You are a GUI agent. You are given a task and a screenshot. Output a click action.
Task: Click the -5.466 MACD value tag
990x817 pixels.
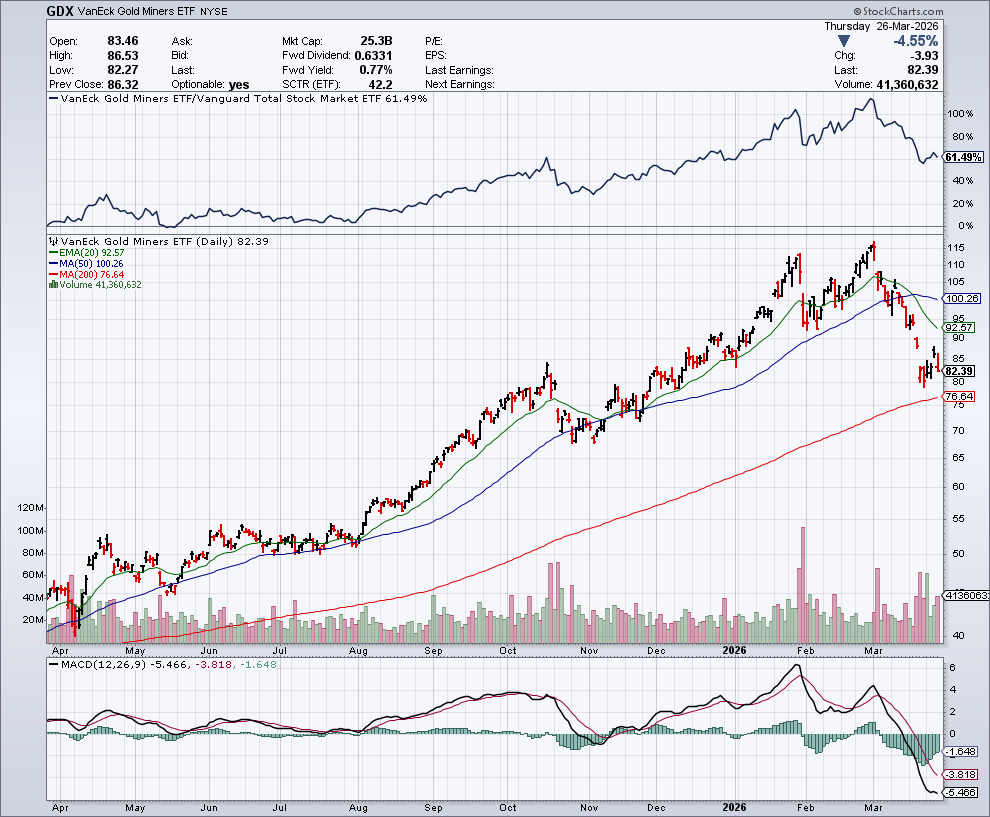961,792
